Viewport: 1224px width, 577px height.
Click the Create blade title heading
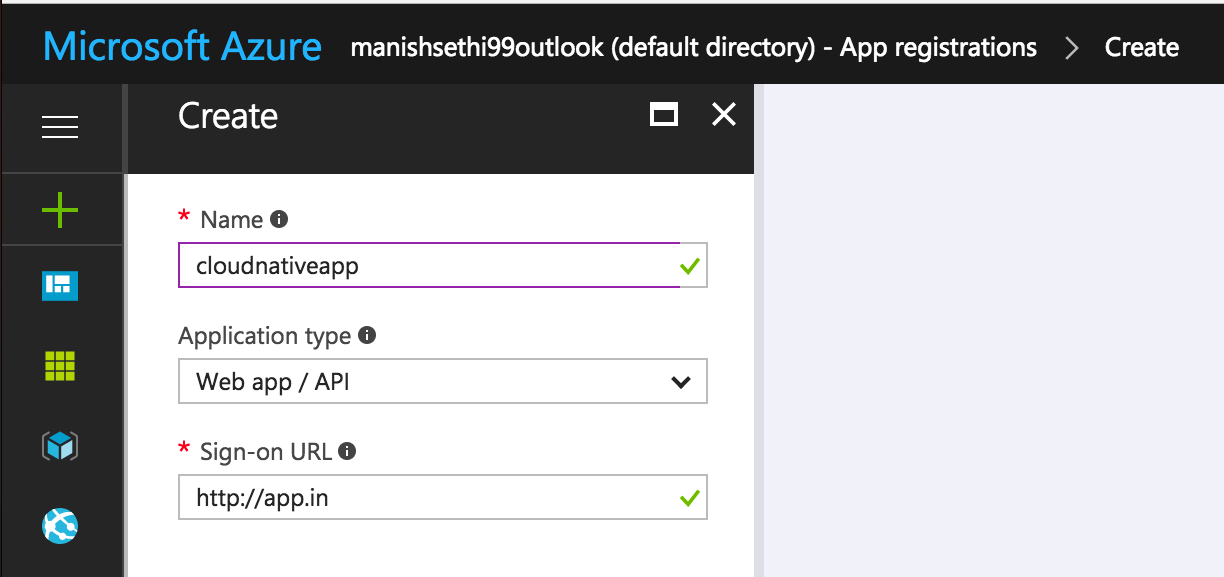[228, 116]
